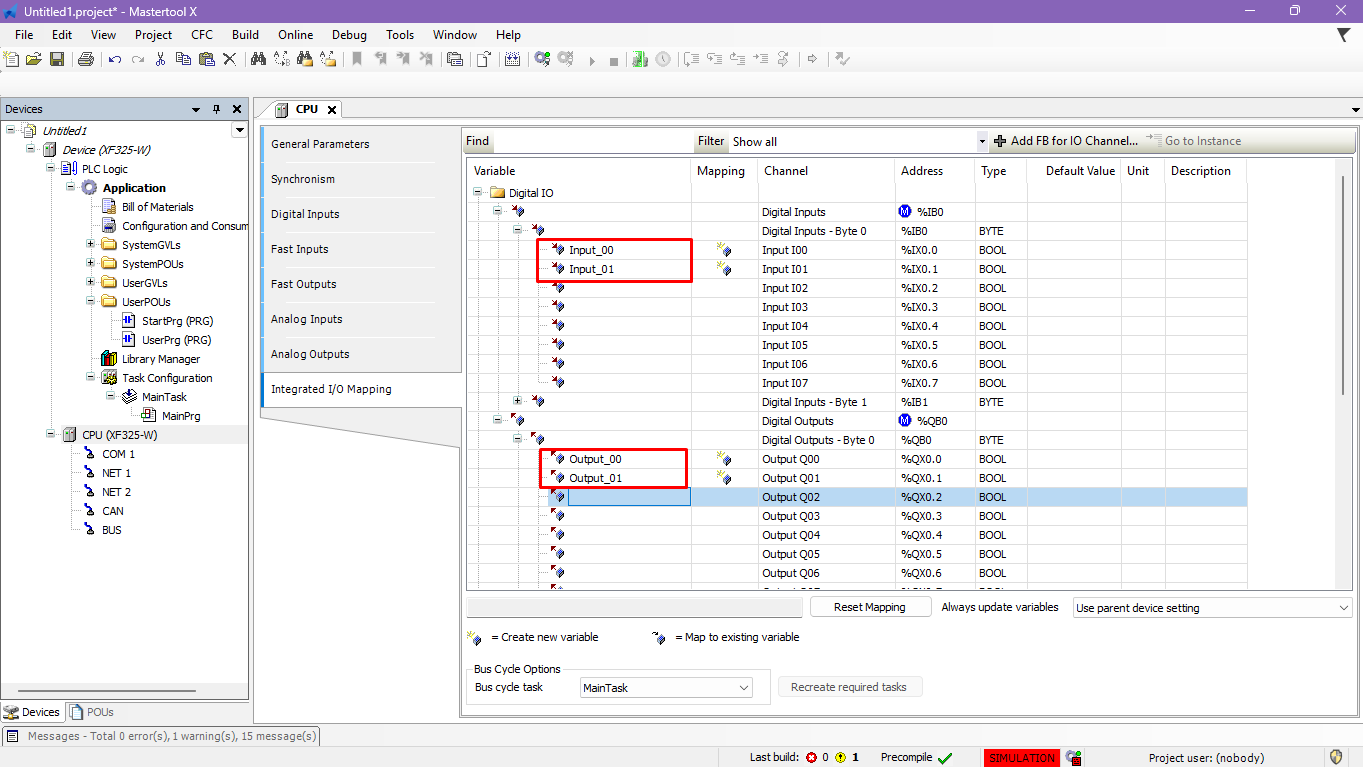The height and width of the screenshot is (767, 1363).
Task: Click the pin icon on Devices panel
Action: pos(216,109)
